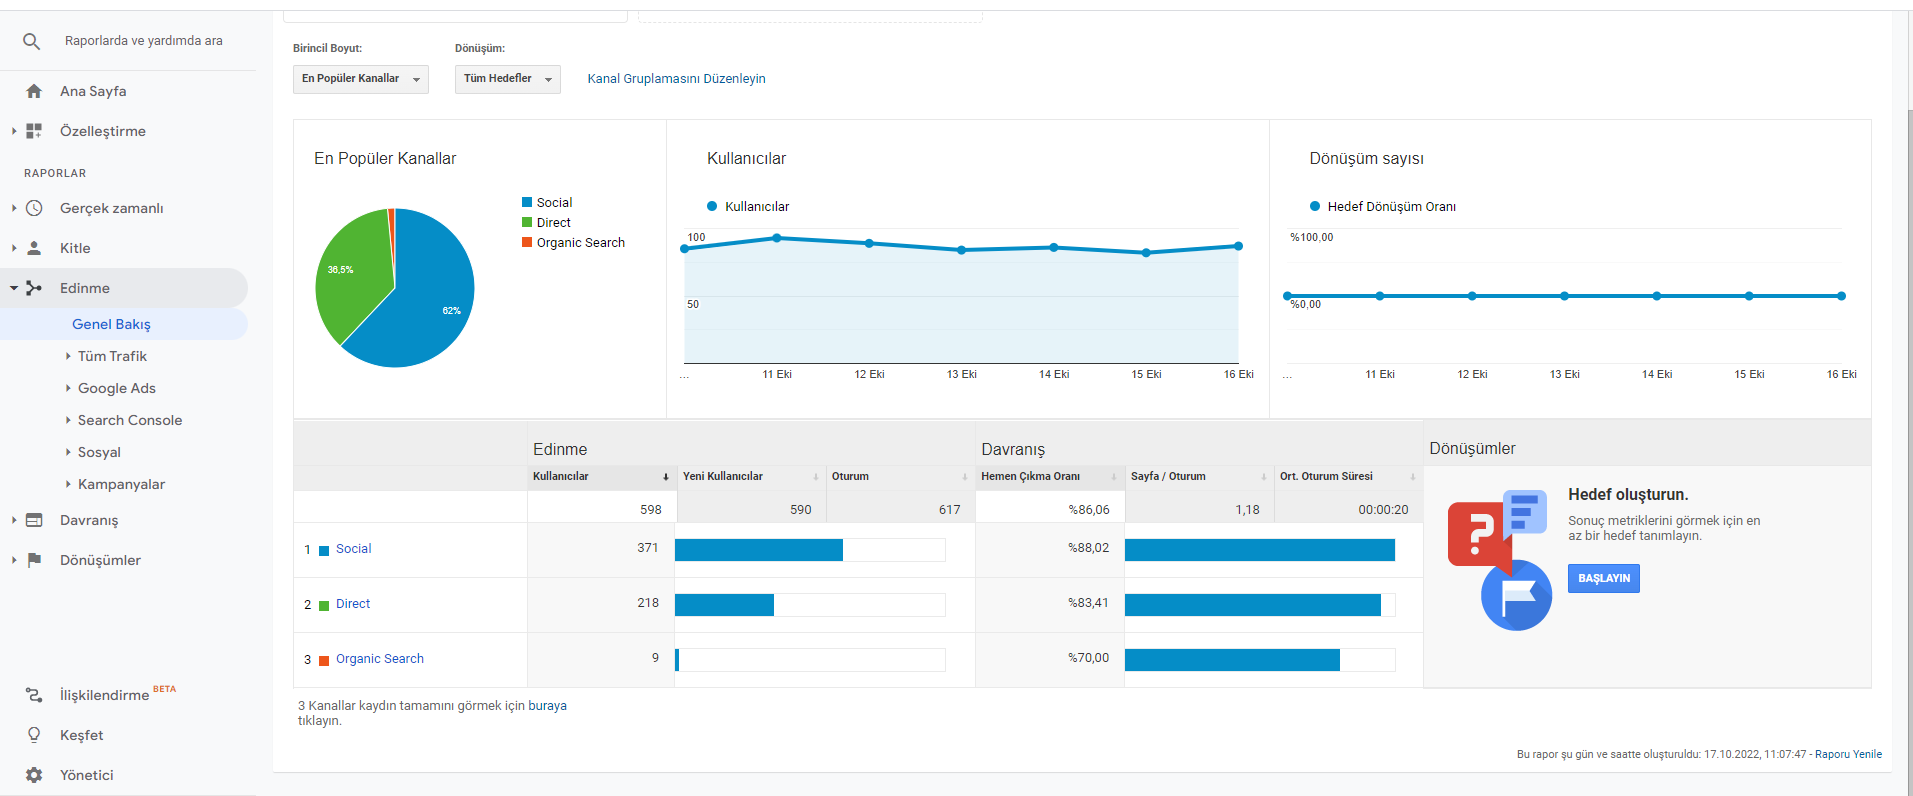Click the Kitle person icon

pyautogui.click(x=34, y=248)
